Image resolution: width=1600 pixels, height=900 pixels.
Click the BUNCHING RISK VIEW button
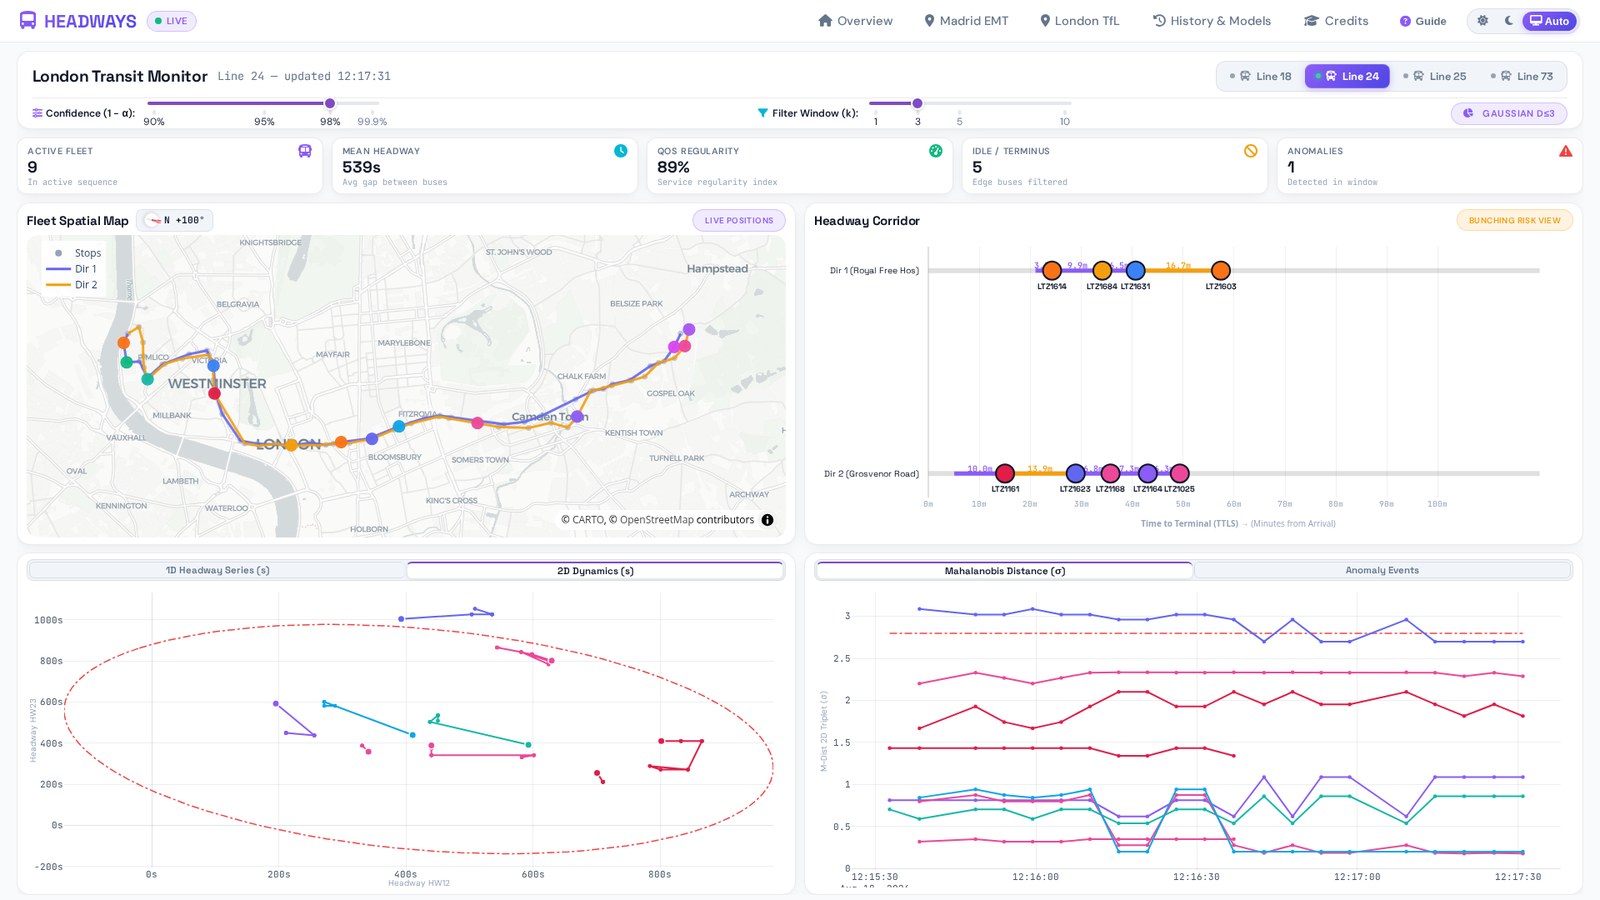(1514, 220)
